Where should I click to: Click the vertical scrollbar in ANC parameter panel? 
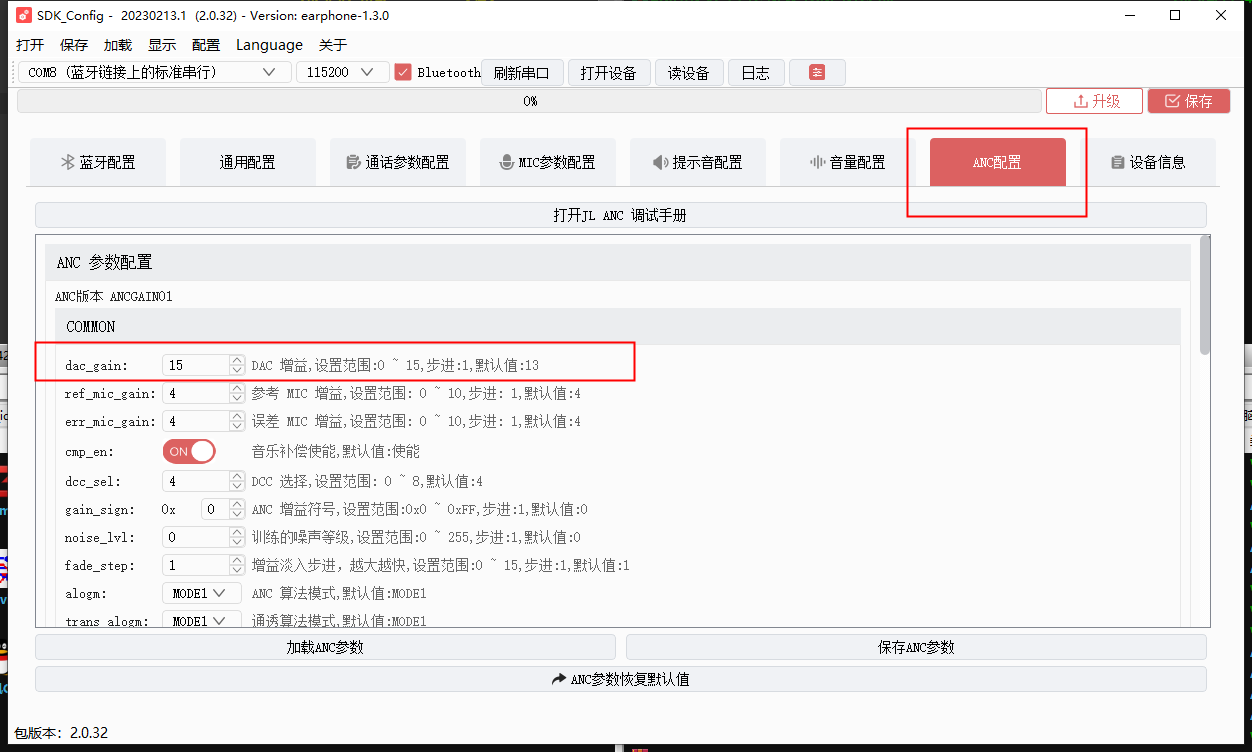click(1205, 295)
